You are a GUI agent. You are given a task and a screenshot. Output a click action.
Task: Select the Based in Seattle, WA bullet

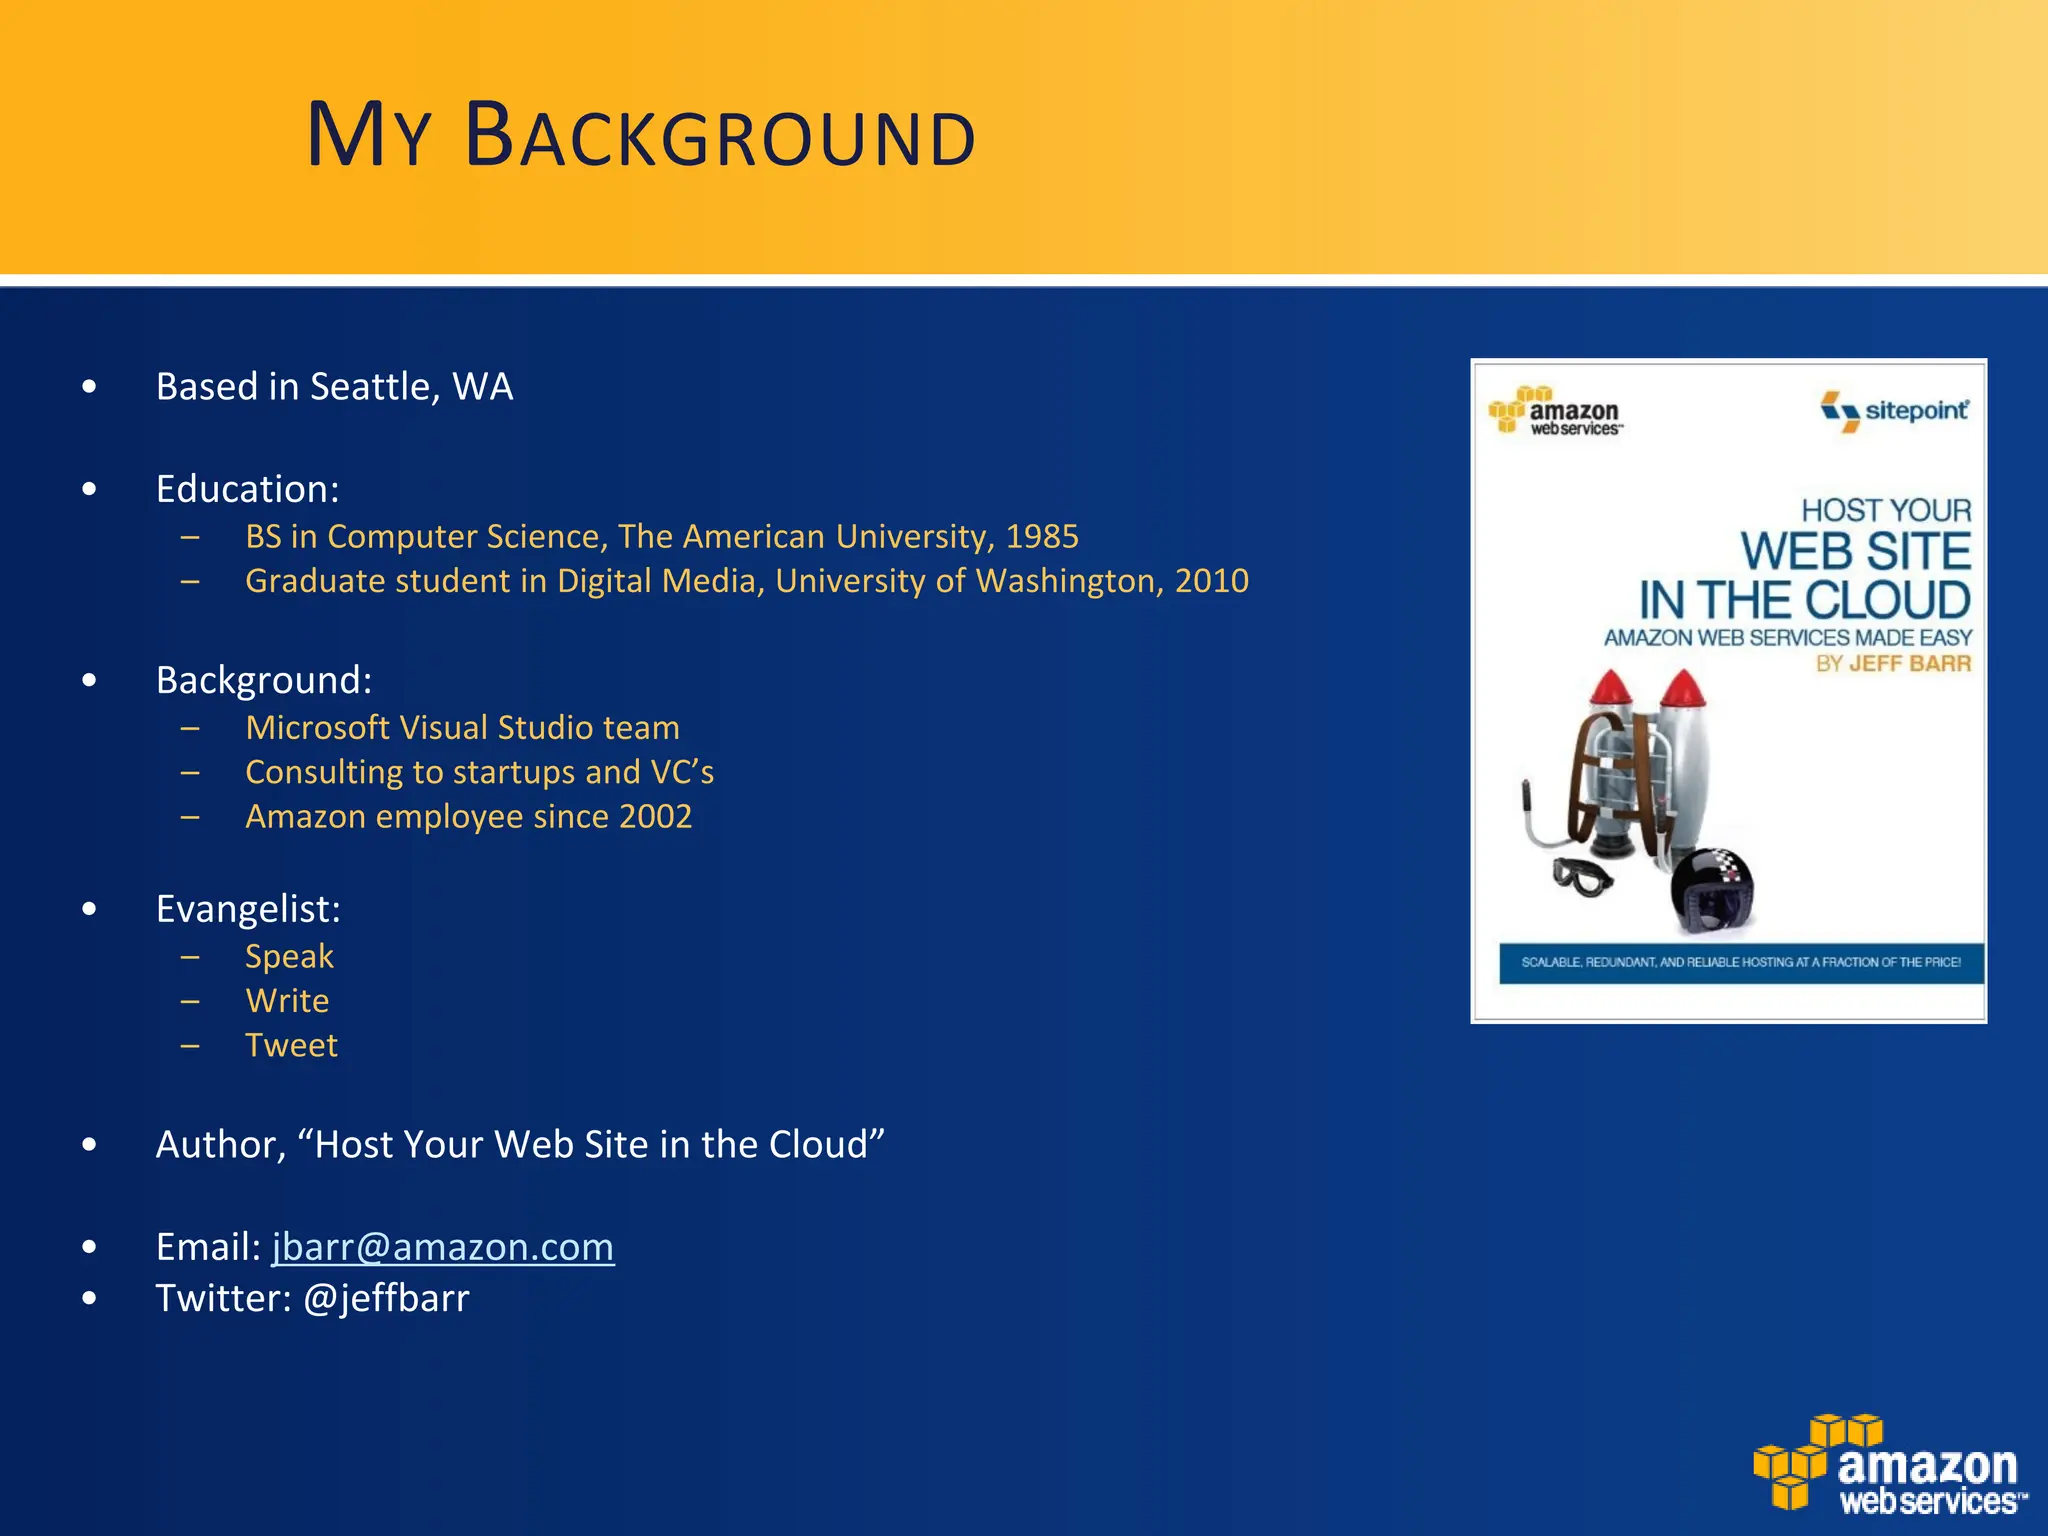coord(334,387)
